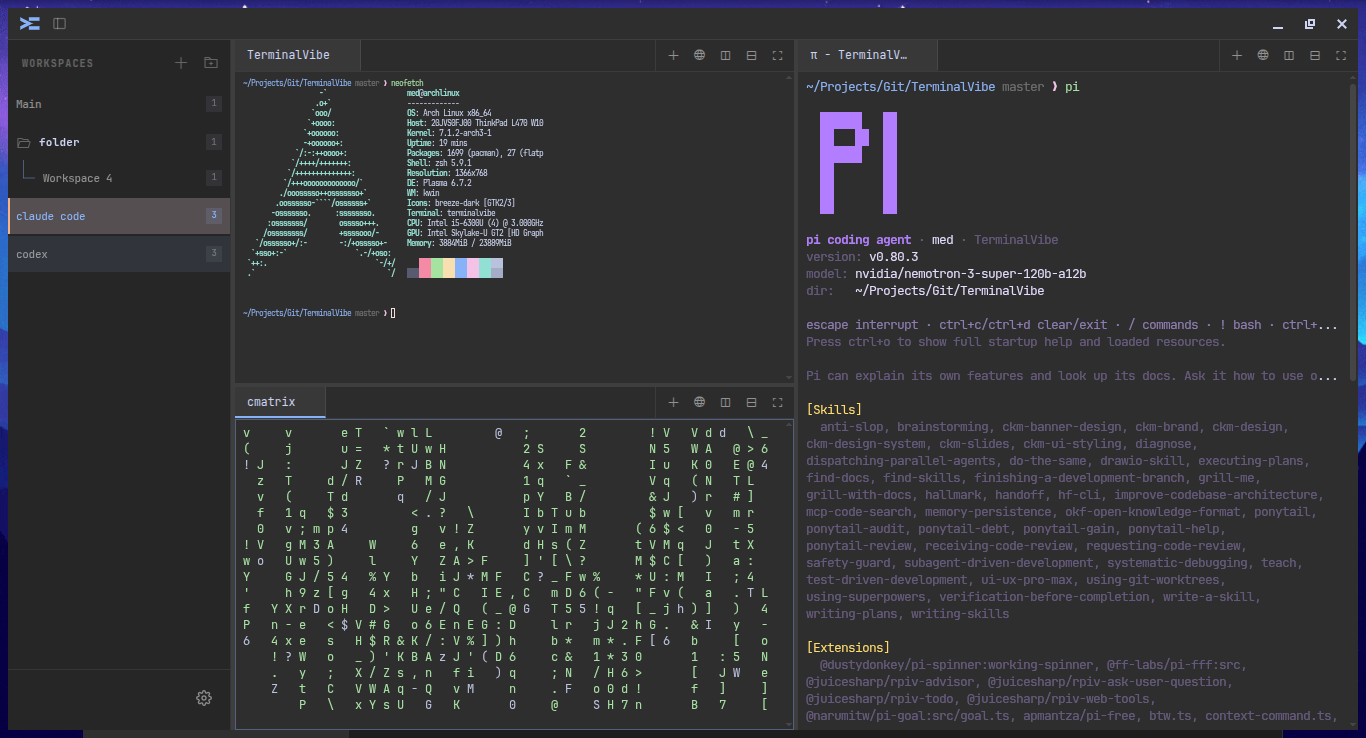
Task: Toggle the sidebar panel icon in title bar
Action: 60,23
